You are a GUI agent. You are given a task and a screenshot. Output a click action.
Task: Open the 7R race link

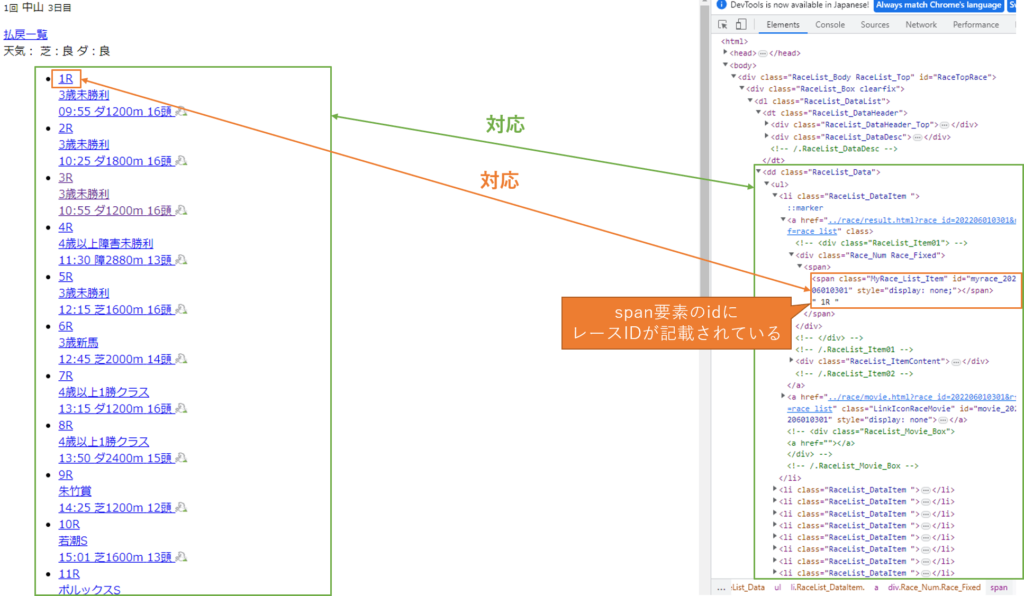pos(65,376)
